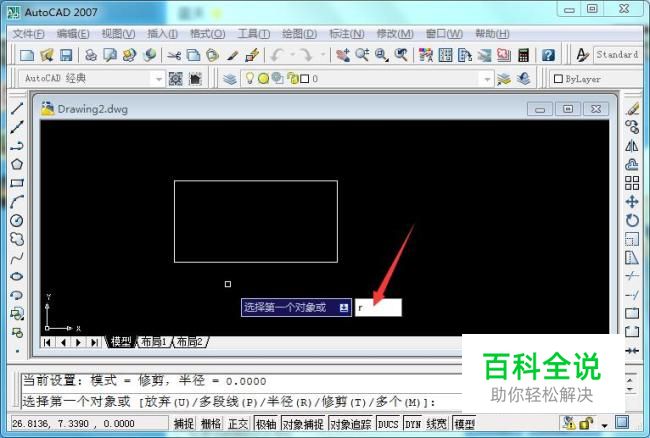Toggle 对象捕捉 object snap
650x438 pixels.
click(x=303, y=423)
